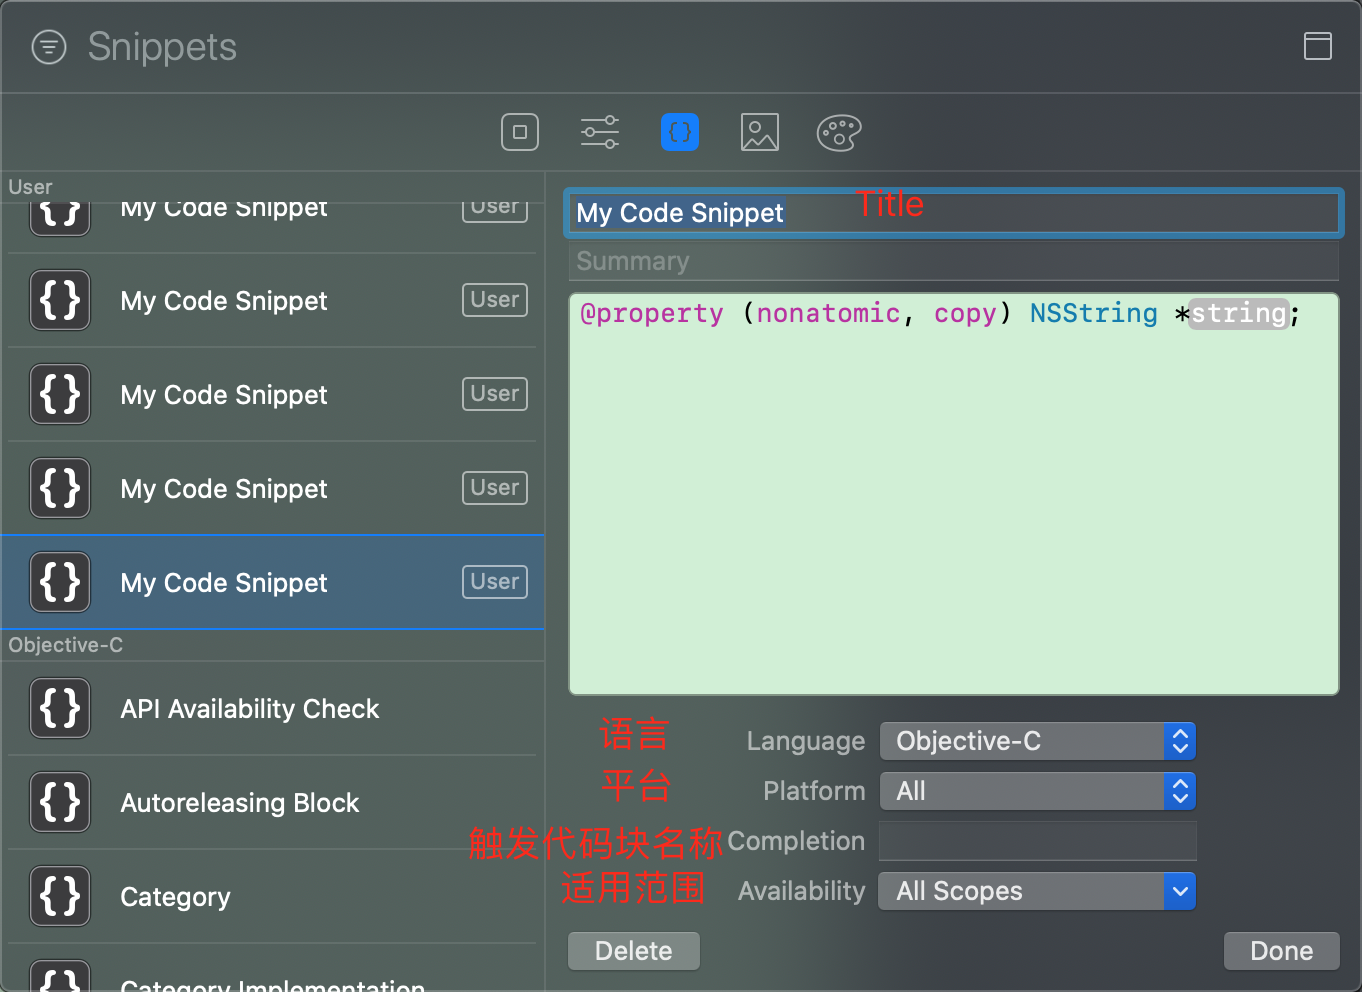
Task: Click the Delete button
Action: 634,951
